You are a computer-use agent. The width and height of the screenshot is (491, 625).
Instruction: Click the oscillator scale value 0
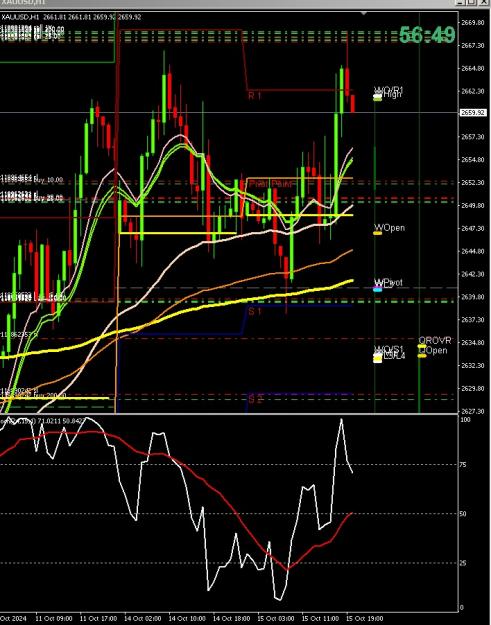pos(462,607)
